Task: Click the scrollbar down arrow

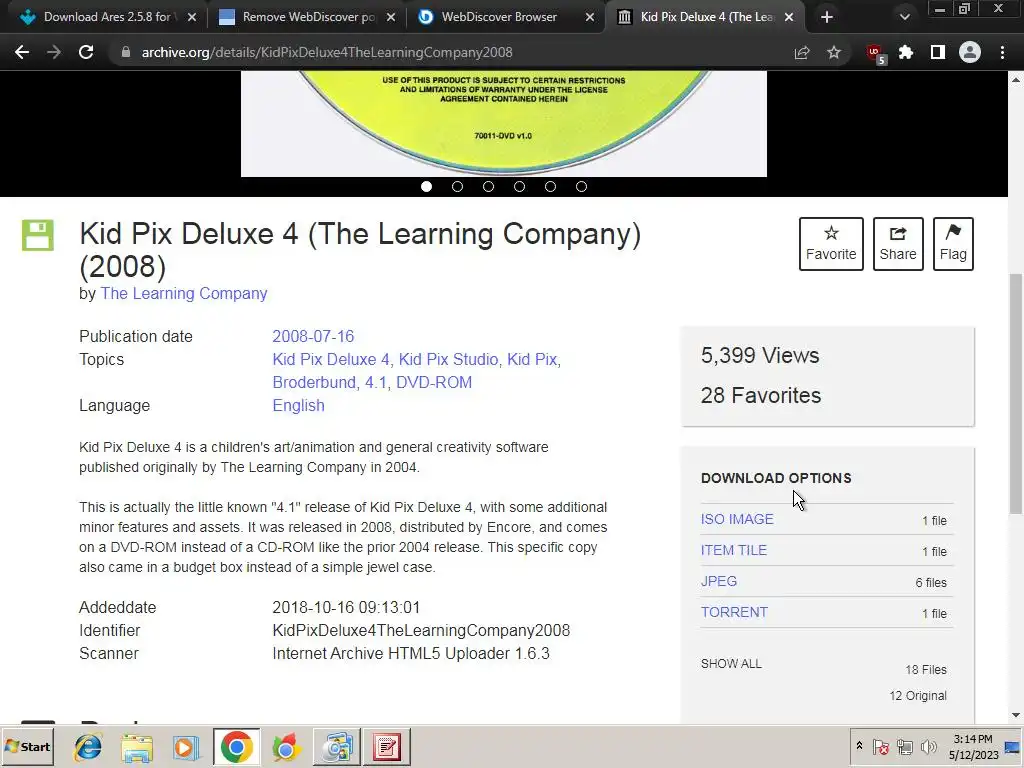Action: coord(1016,714)
